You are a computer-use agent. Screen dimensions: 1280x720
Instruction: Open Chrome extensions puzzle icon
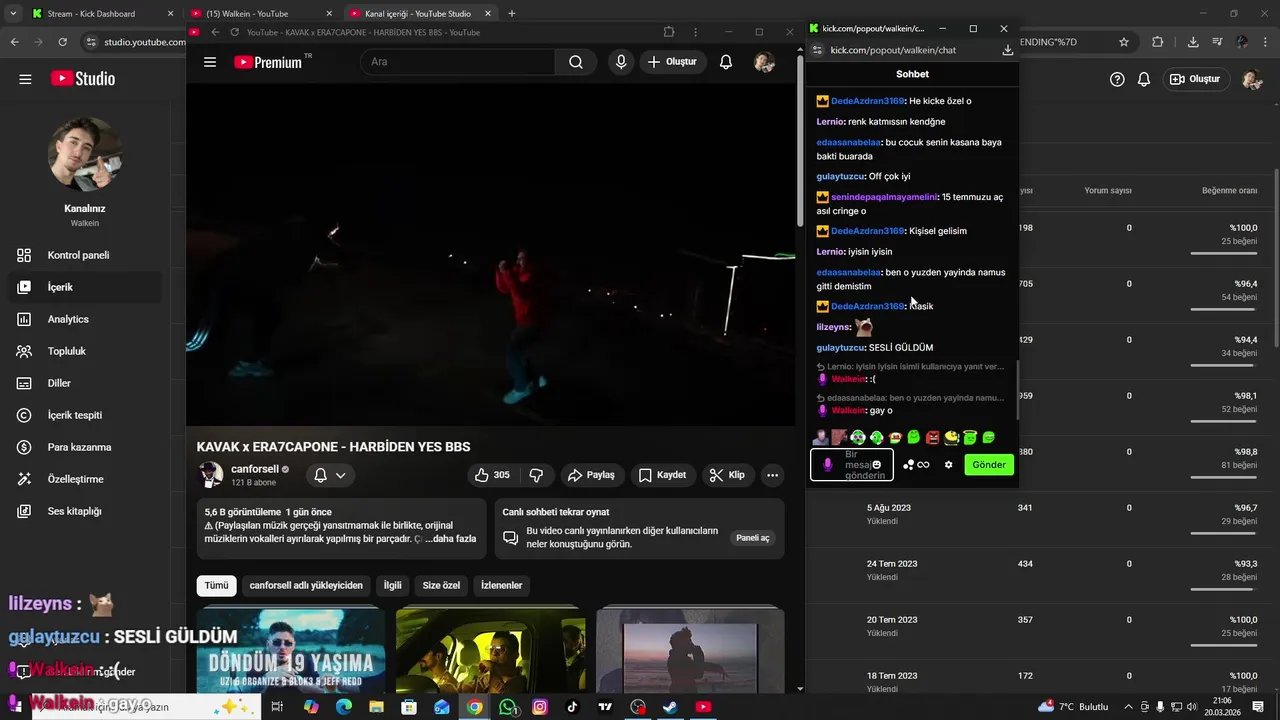pos(1157,42)
